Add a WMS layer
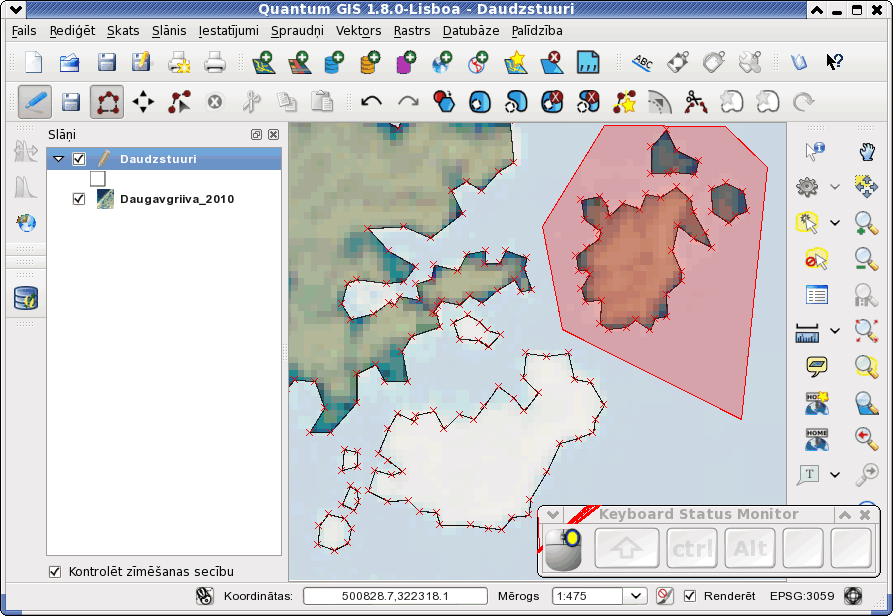 click(442, 62)
